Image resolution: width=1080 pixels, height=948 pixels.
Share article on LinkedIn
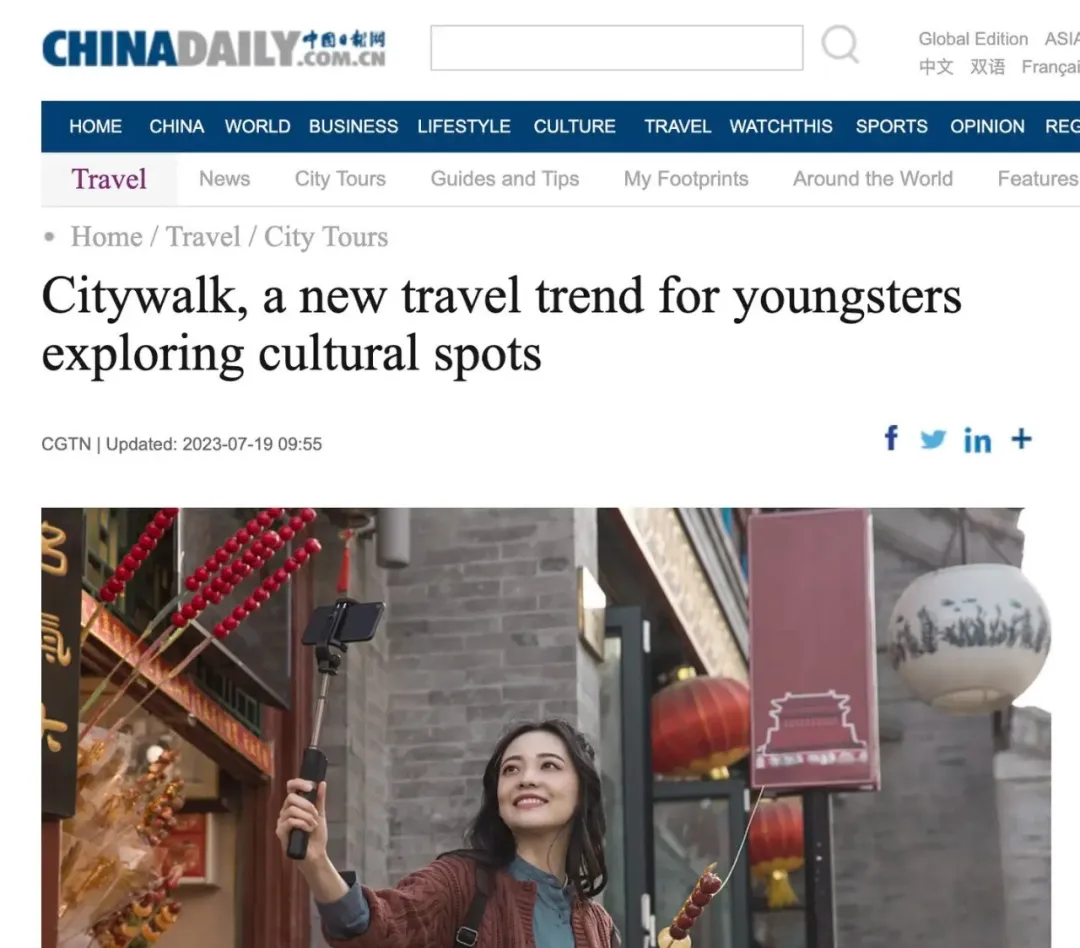(x=977, y=440)
